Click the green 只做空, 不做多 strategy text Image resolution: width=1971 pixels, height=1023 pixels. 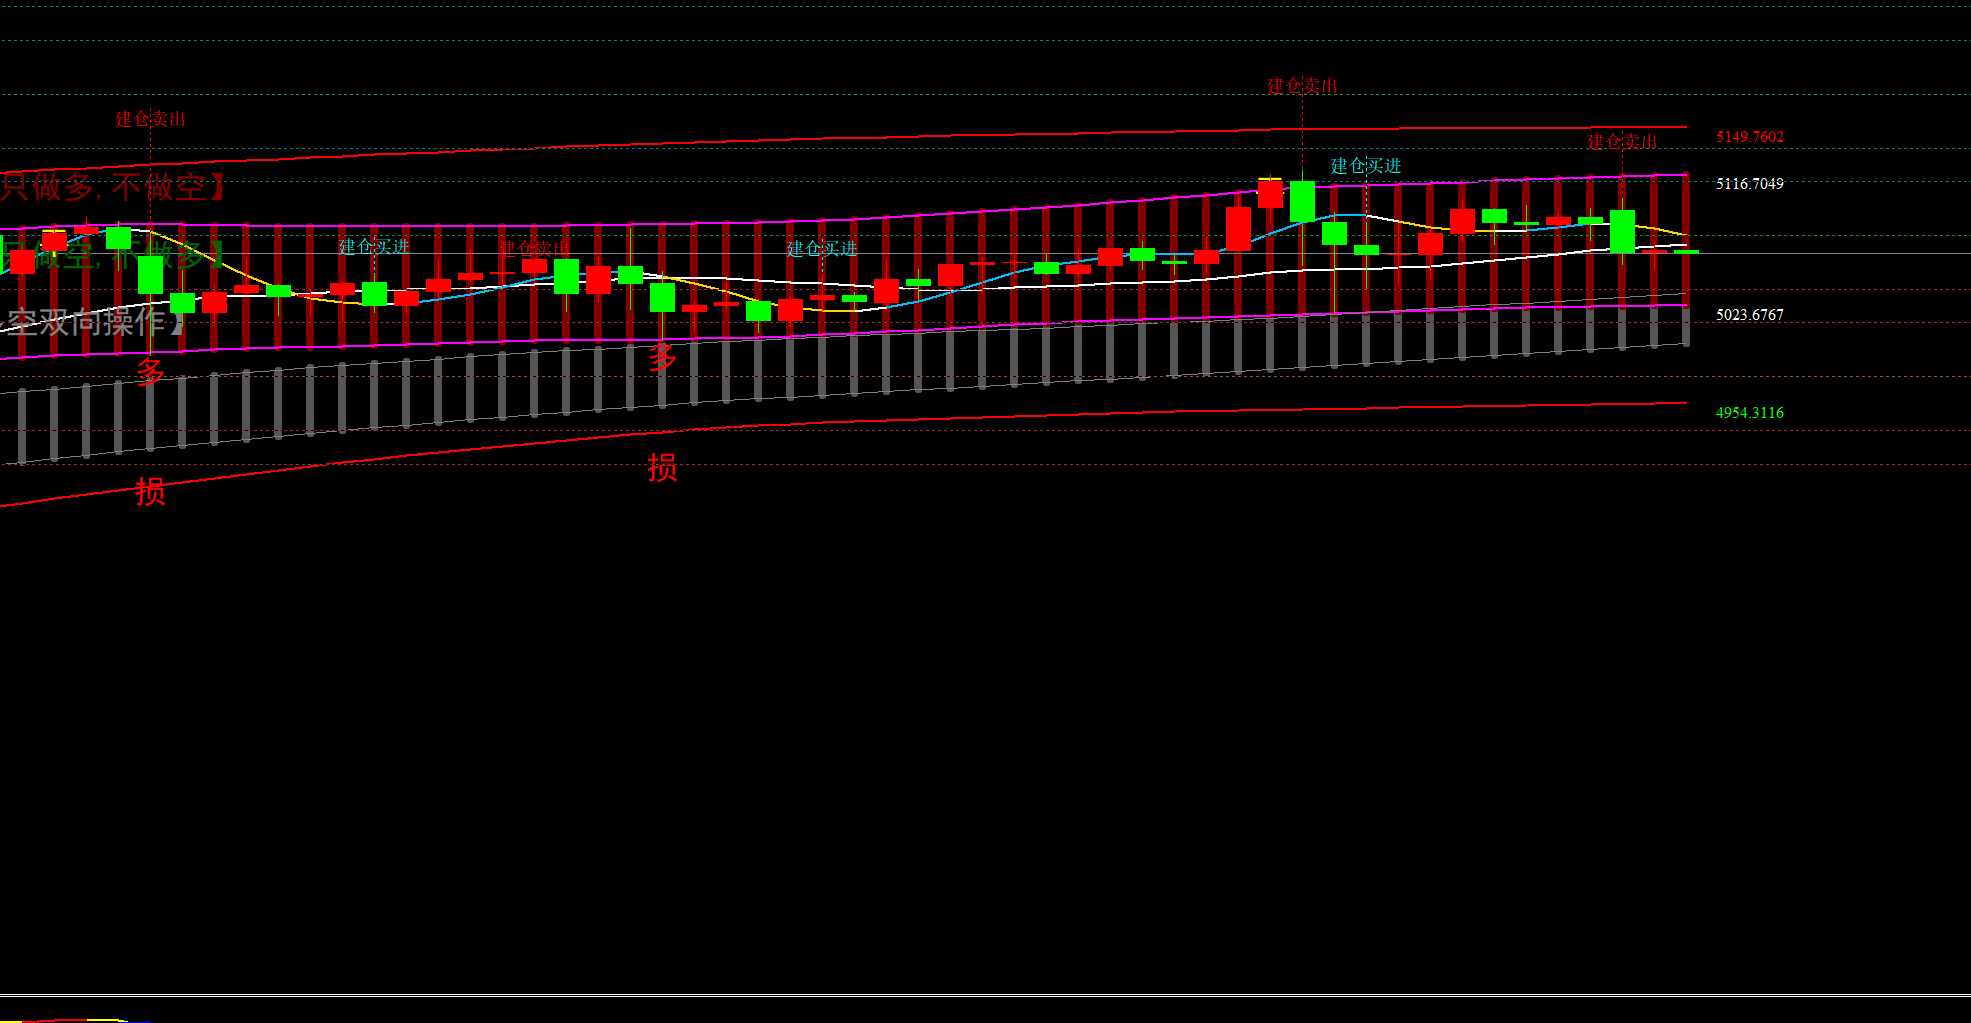tap(112, 256)
